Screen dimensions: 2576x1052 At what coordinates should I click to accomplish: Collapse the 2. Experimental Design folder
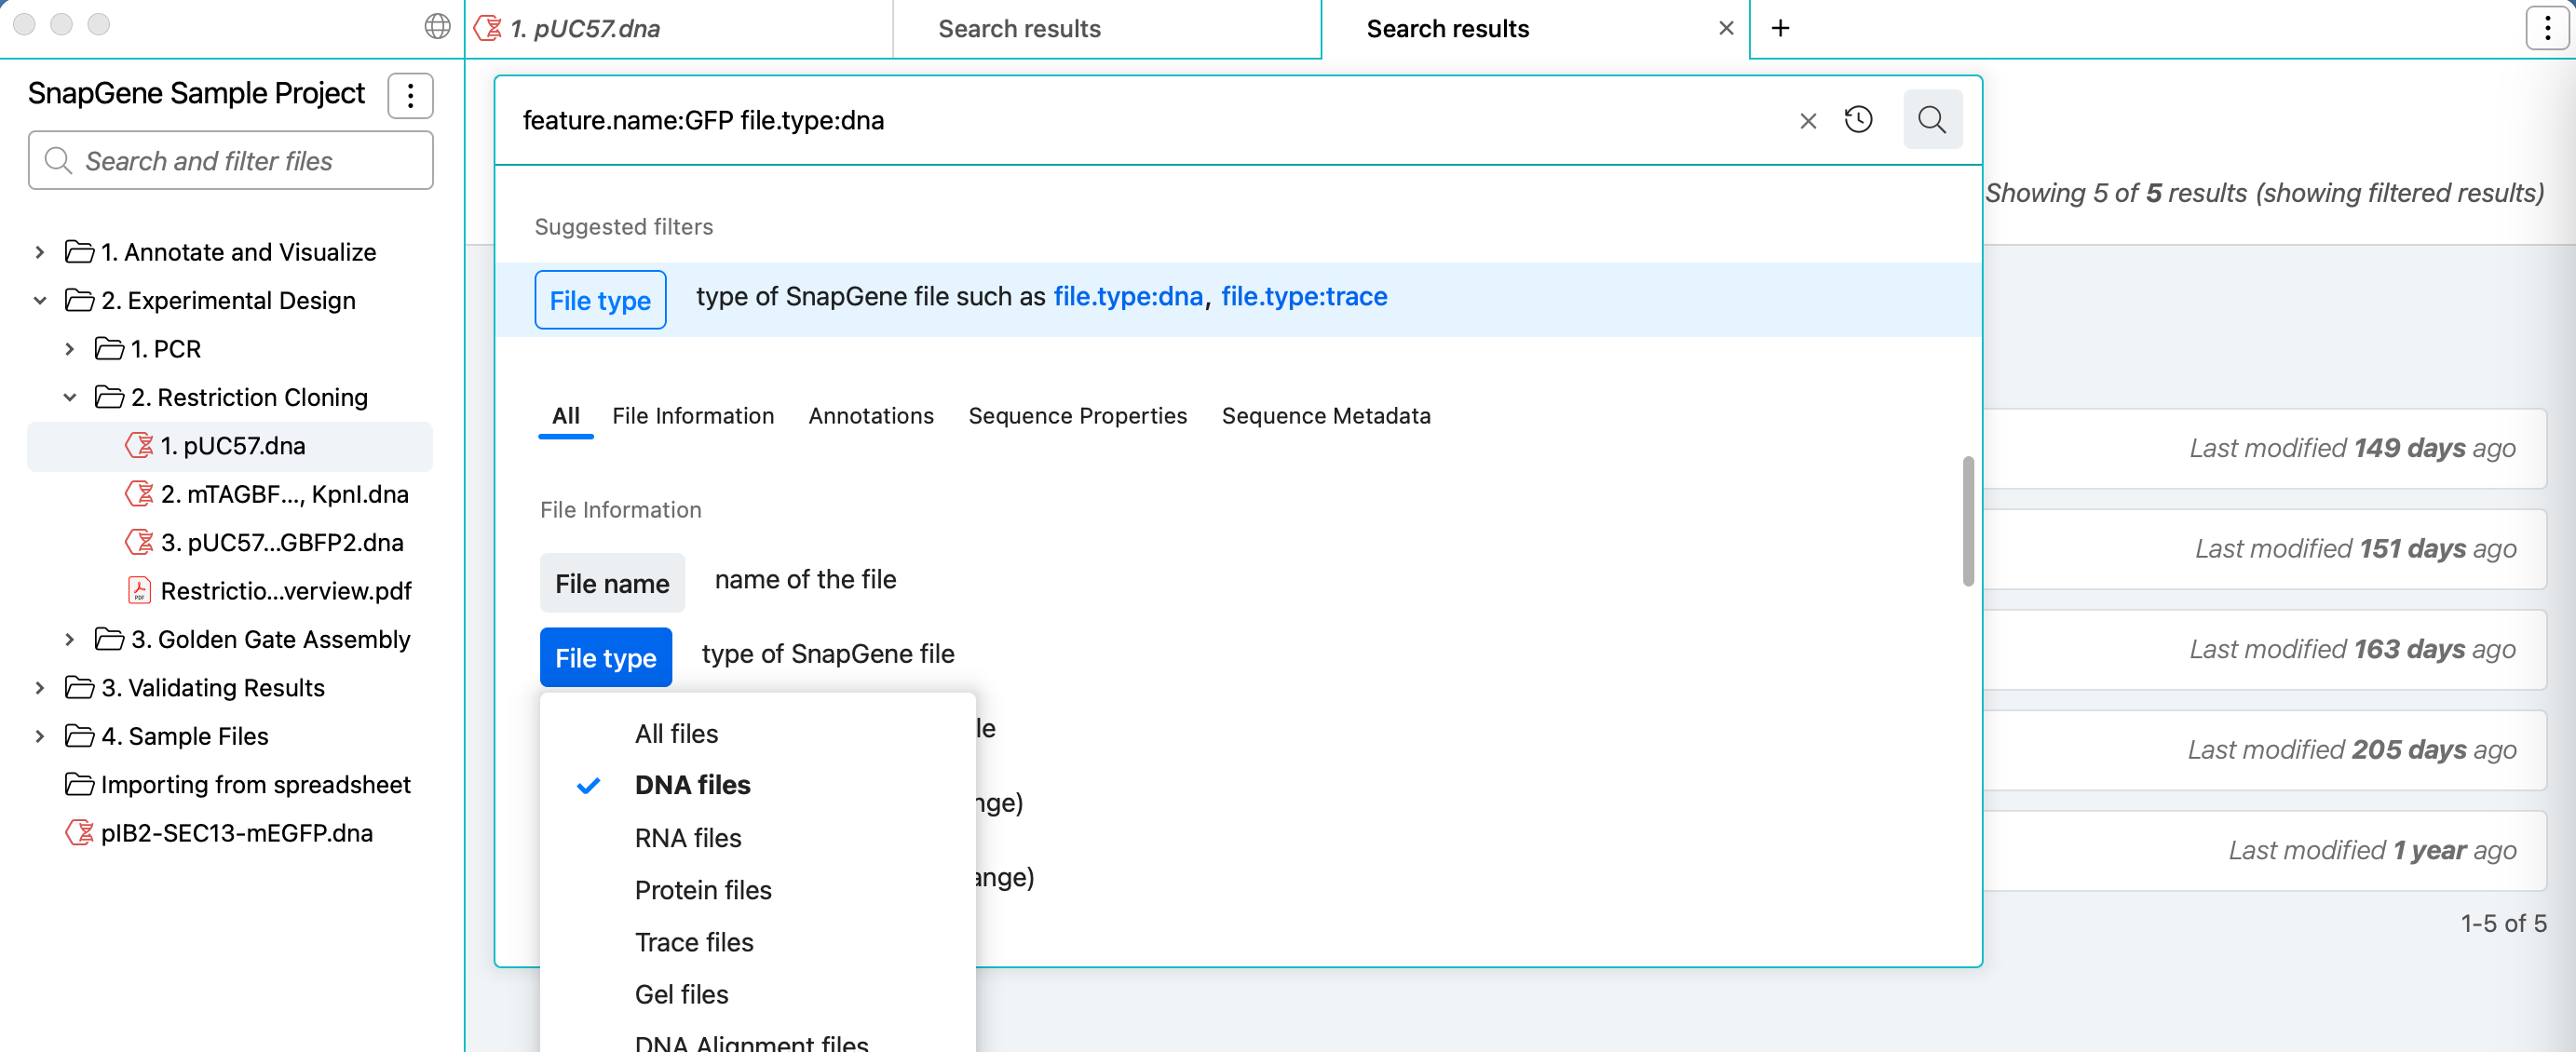click(39, 300)
